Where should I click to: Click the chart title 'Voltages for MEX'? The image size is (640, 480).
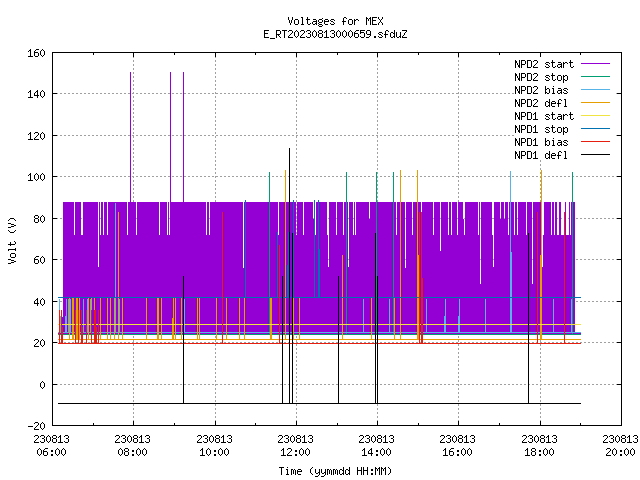click(335, 21)
